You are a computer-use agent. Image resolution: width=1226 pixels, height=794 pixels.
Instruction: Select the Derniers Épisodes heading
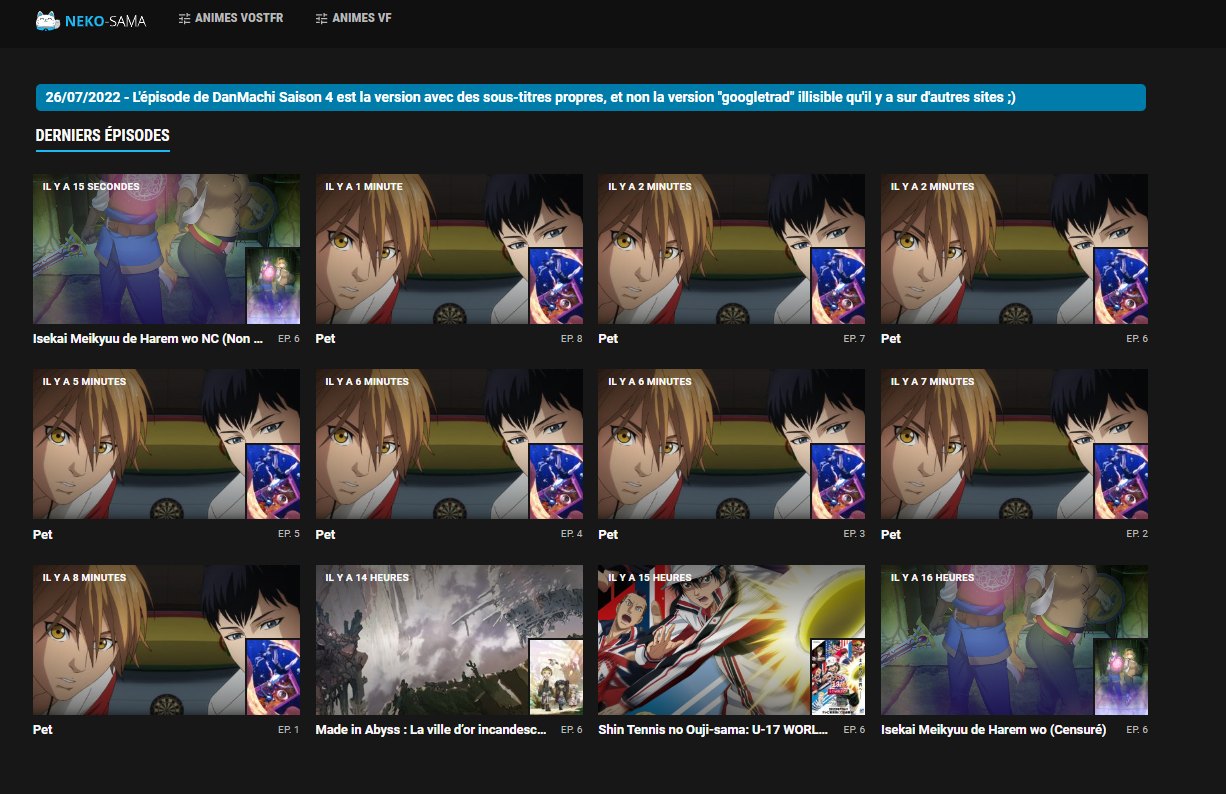click(103, 136)
